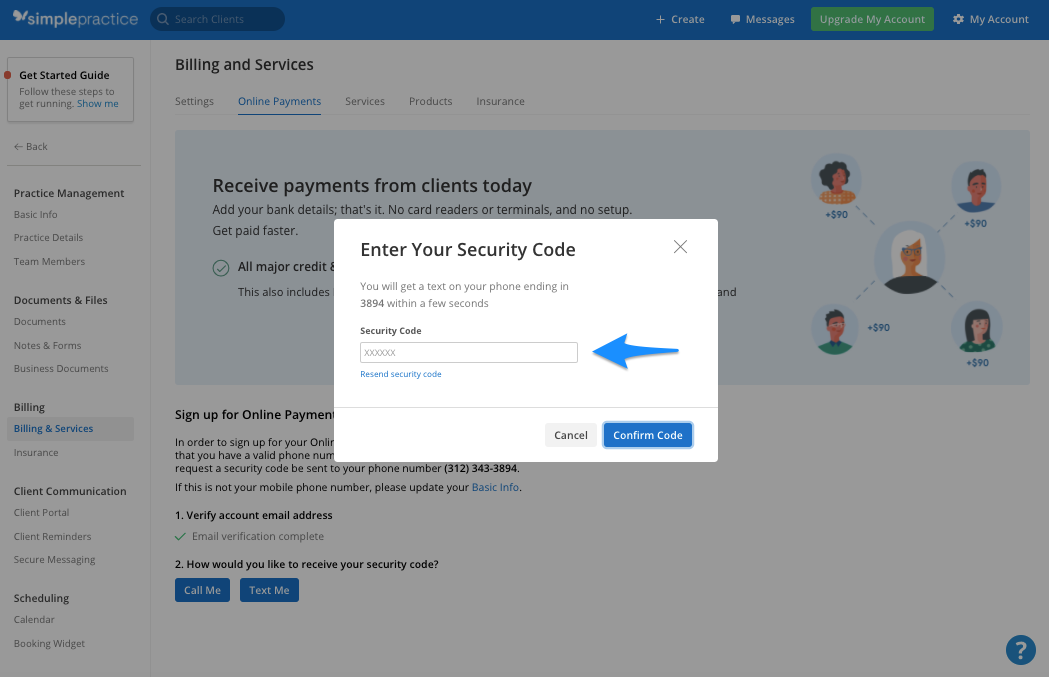Click the checkmark beside All major credit
The width and height of the screenshot is (1049, 677).
click(221, 267)
